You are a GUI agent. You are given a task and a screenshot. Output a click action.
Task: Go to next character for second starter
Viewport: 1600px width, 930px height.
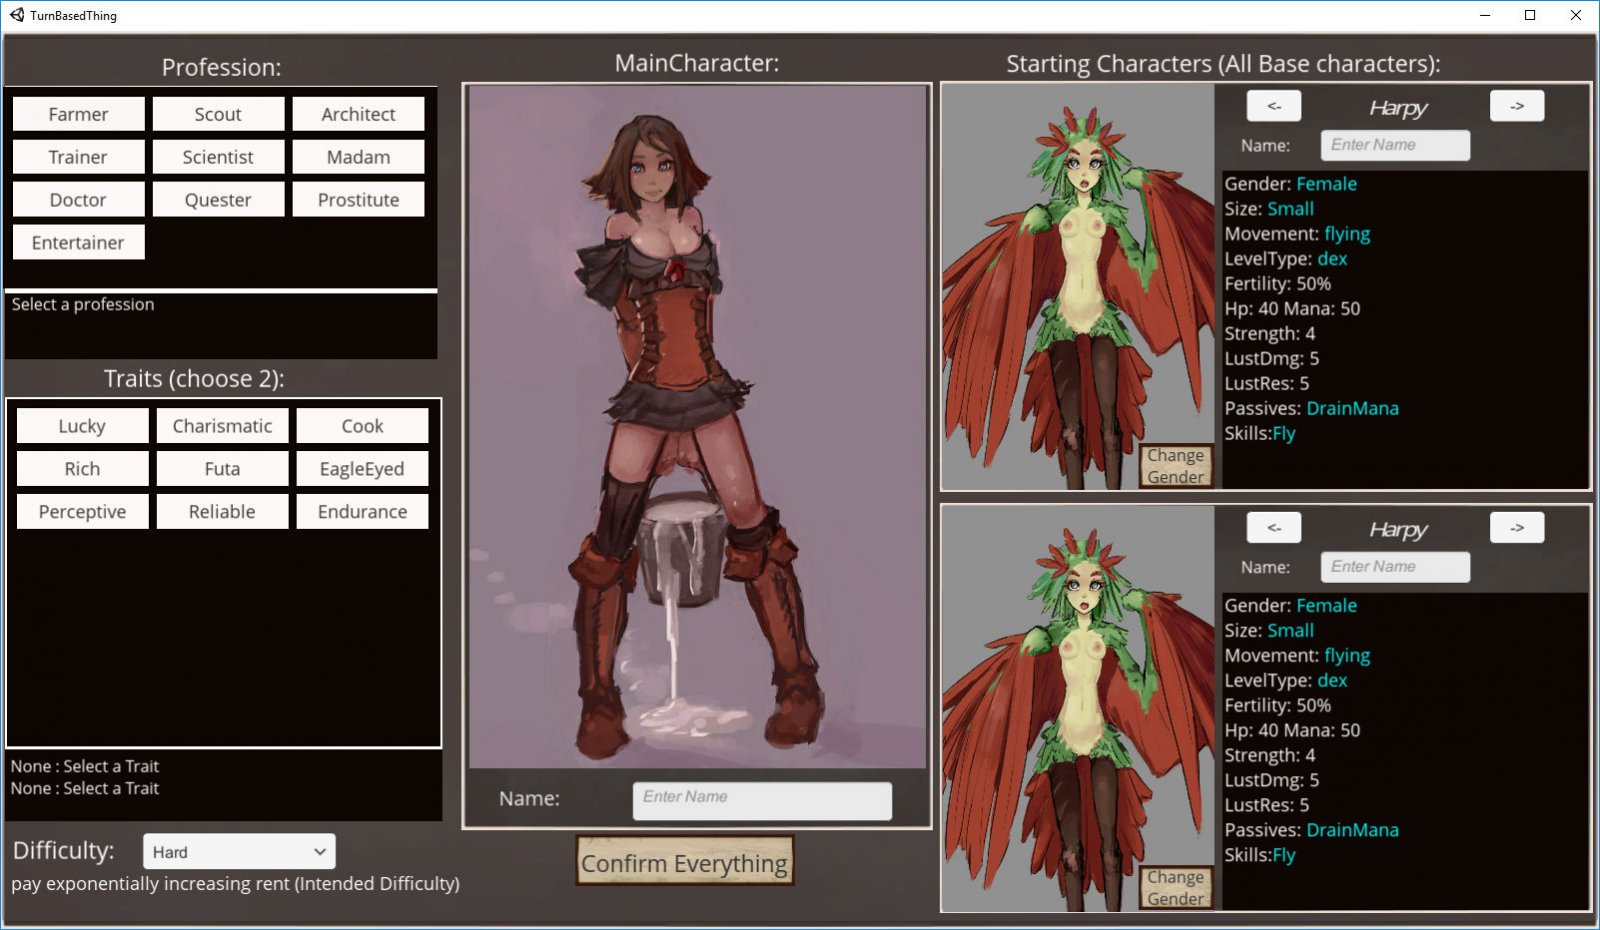coord(1517,528)
